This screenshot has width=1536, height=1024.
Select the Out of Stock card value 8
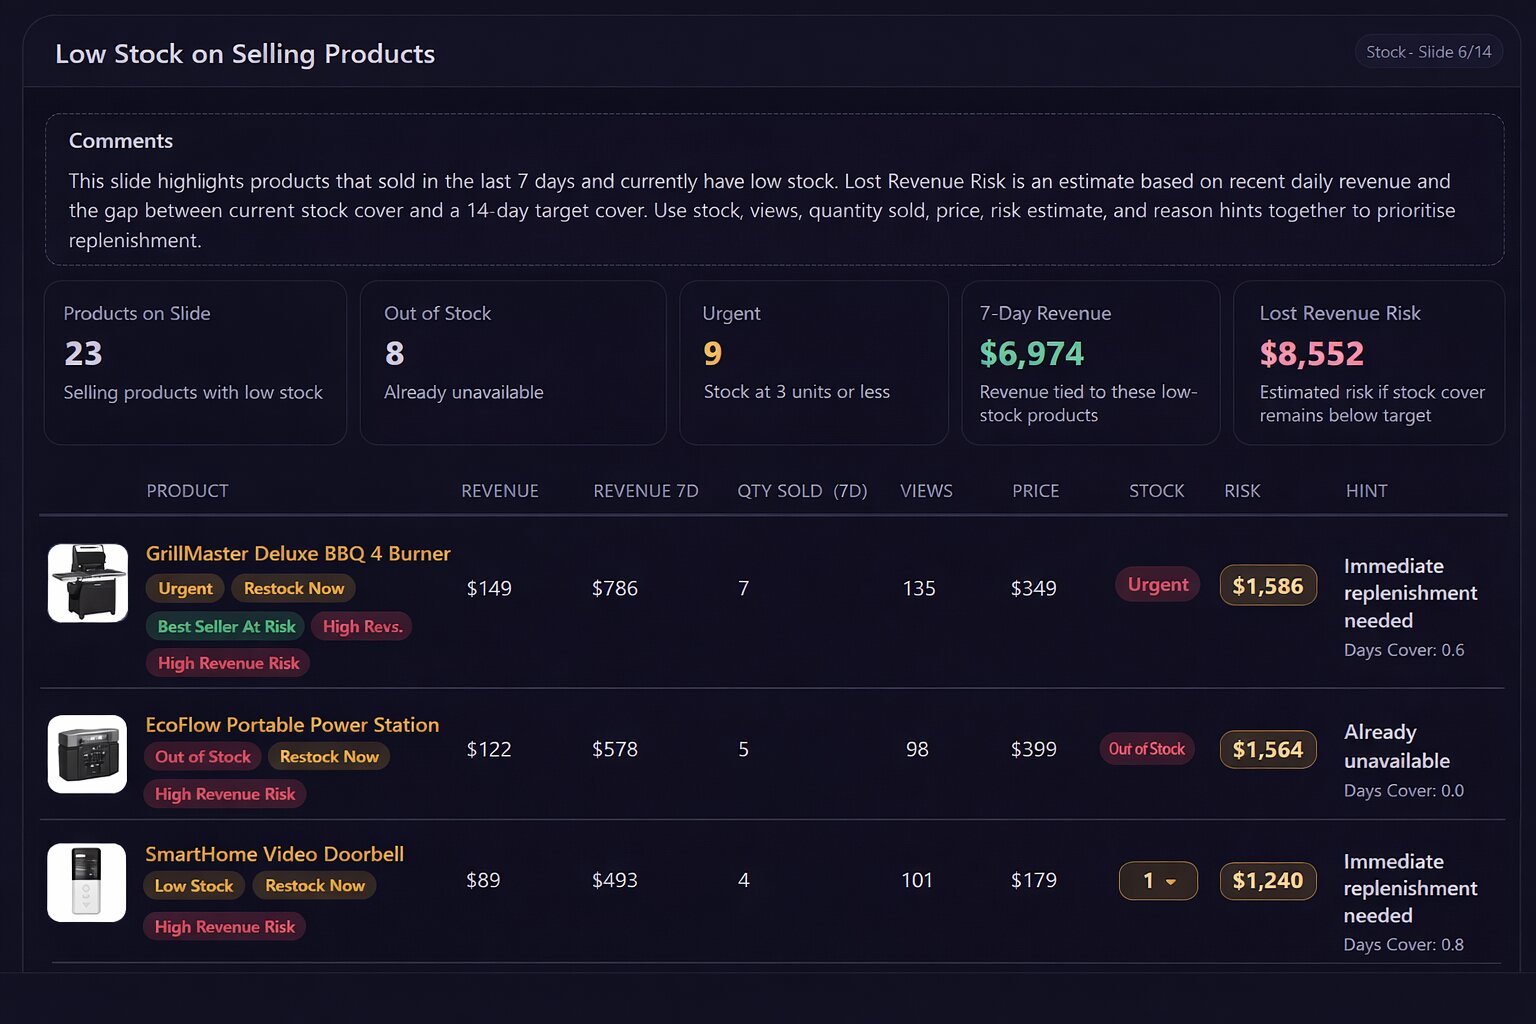(x=394, y=353)
